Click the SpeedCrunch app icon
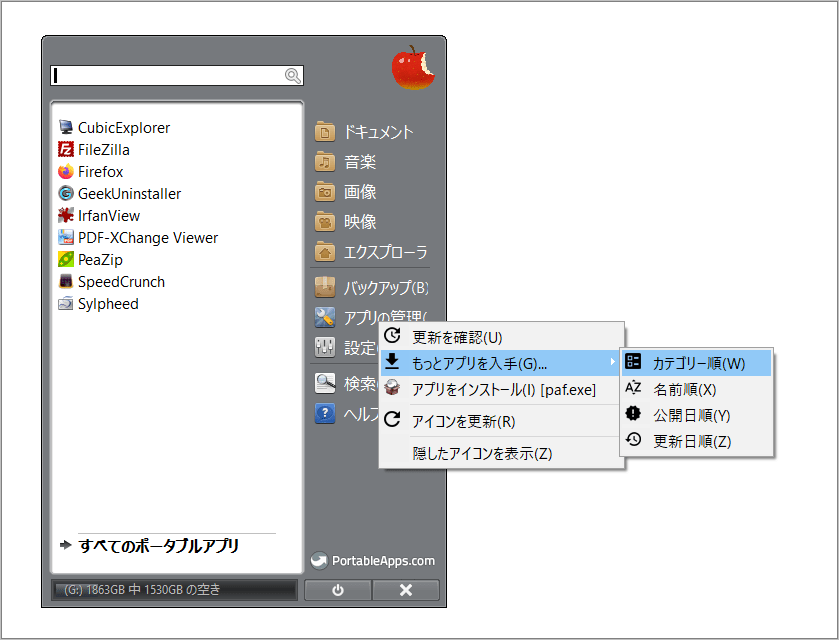 click(x=66, y=281)
